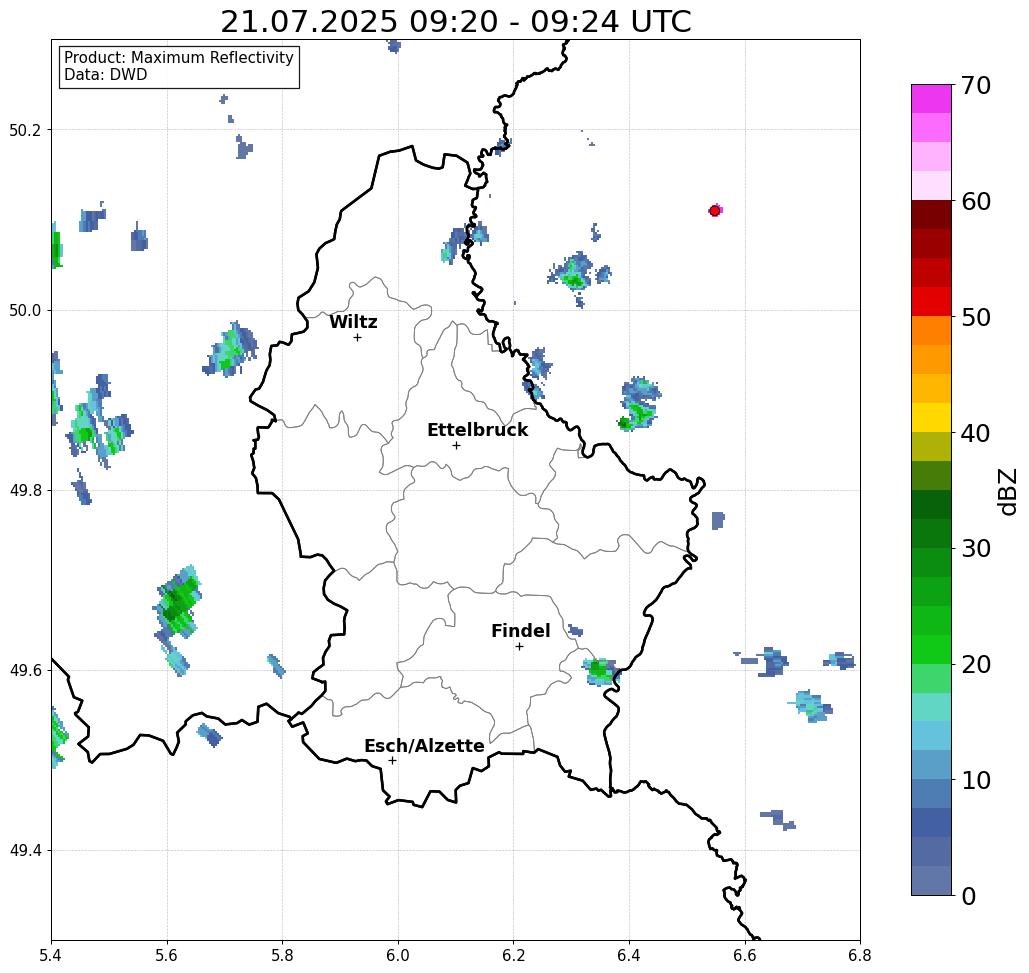Click the latitude tick label 50.2

[24, 130]
